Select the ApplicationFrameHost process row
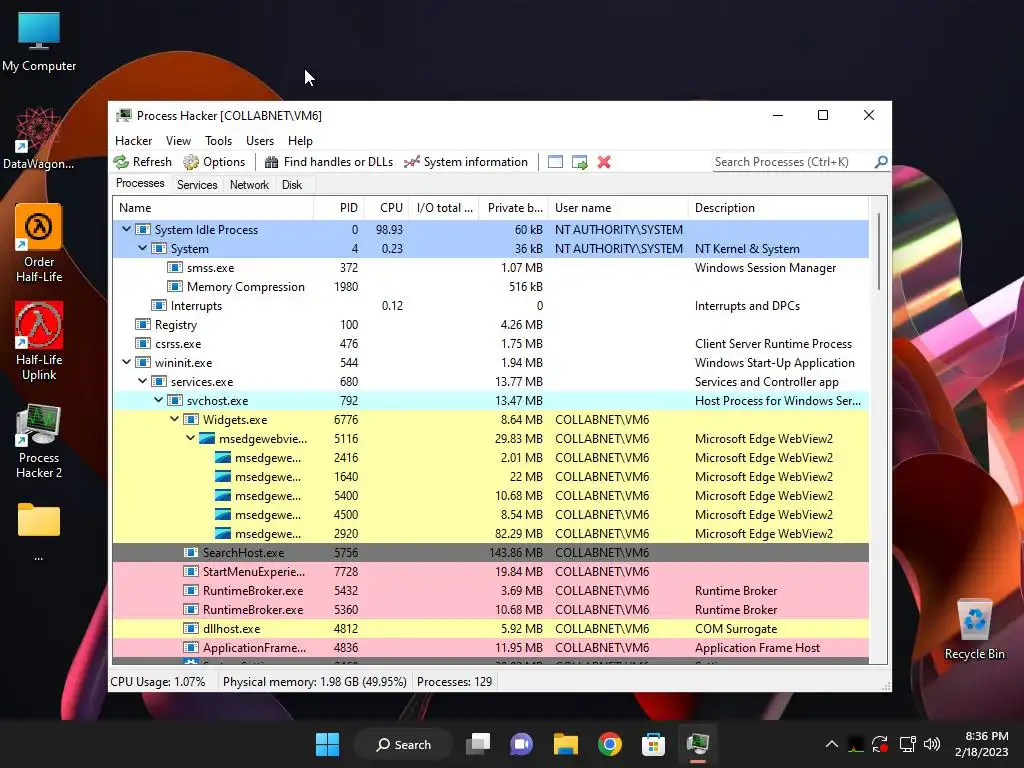1024x768 pixels. click(x=490, y=647)
